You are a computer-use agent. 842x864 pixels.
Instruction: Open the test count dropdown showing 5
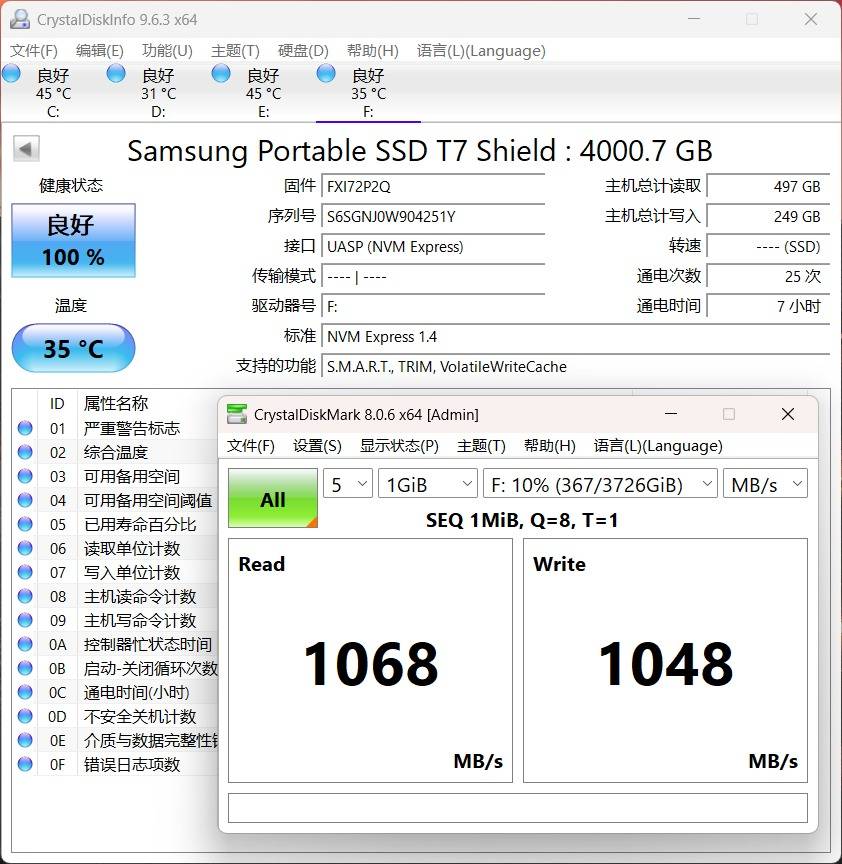pos(348,485)
